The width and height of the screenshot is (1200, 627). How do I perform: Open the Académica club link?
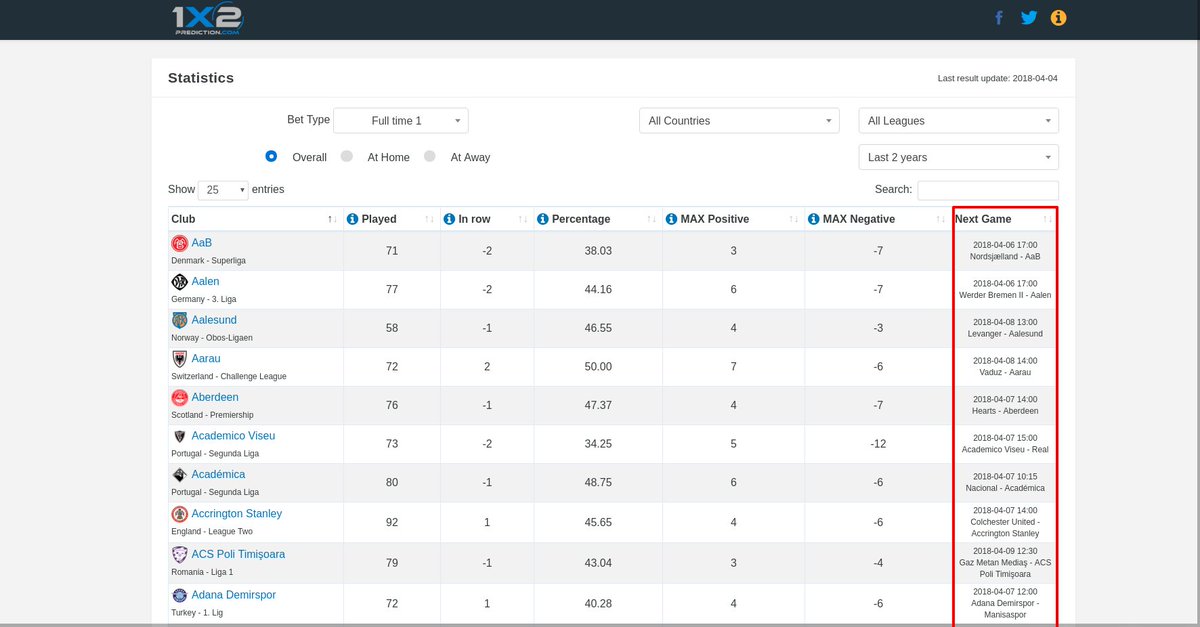218,475
